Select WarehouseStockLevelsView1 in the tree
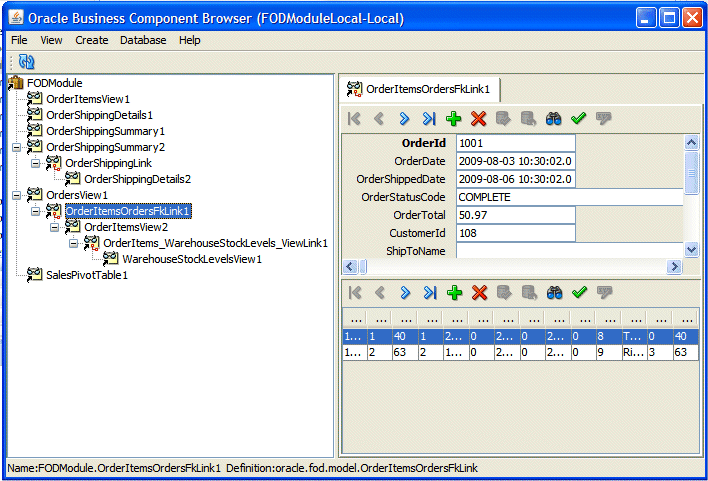Image resolution: width=708 pixels, height=481 pixels. tap(192, 259)
